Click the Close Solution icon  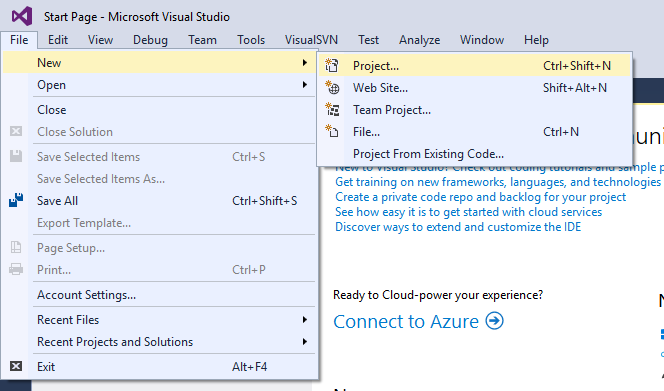point(16,131)
